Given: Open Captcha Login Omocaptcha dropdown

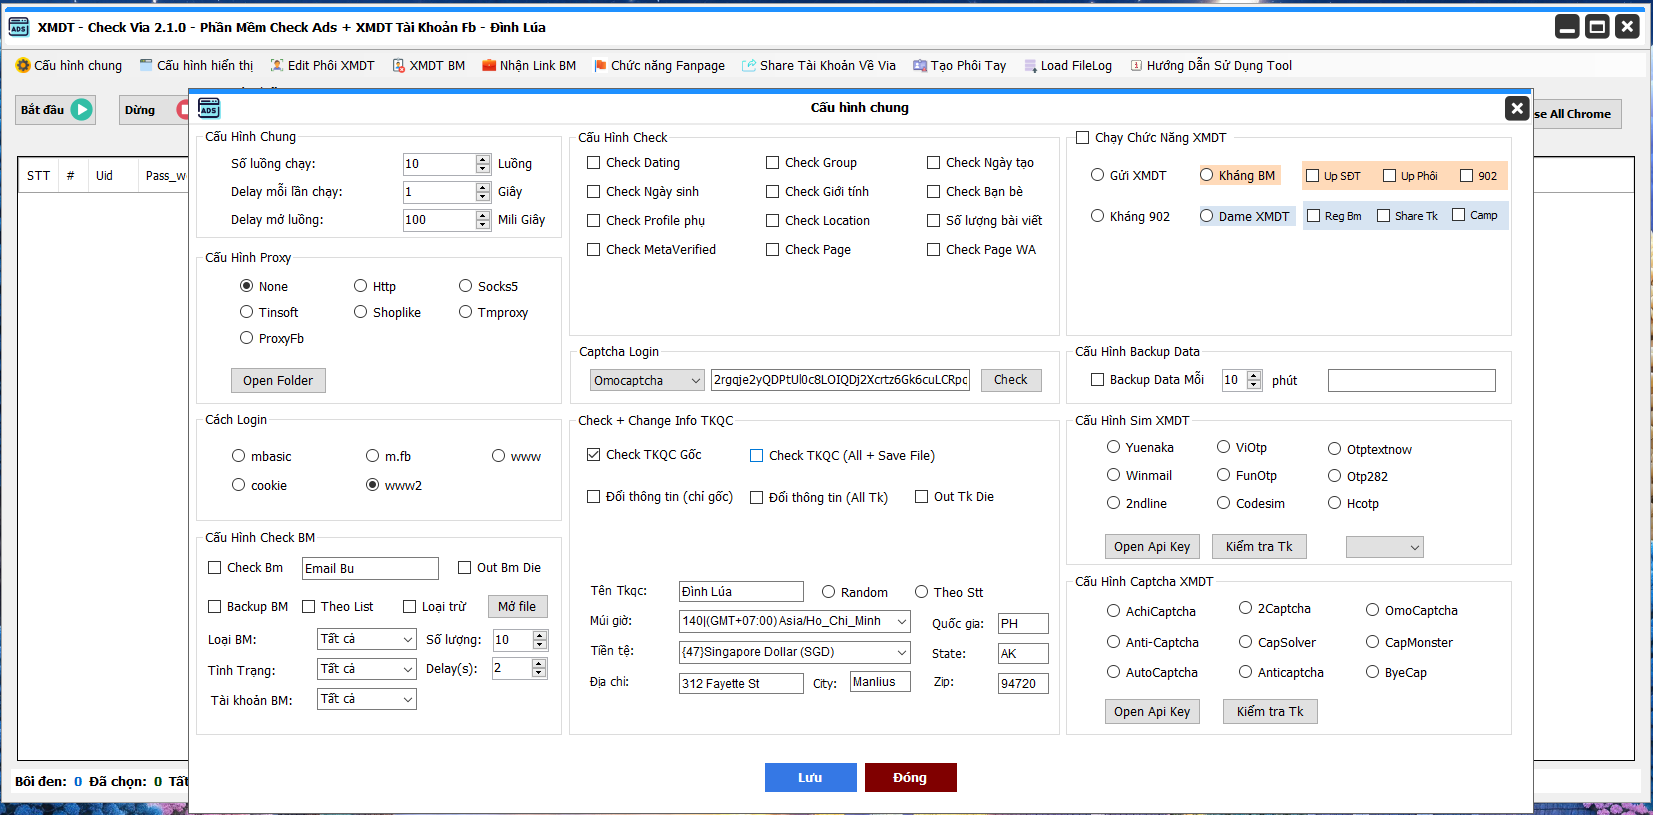Looking at the screenshot, I should 648,380.
